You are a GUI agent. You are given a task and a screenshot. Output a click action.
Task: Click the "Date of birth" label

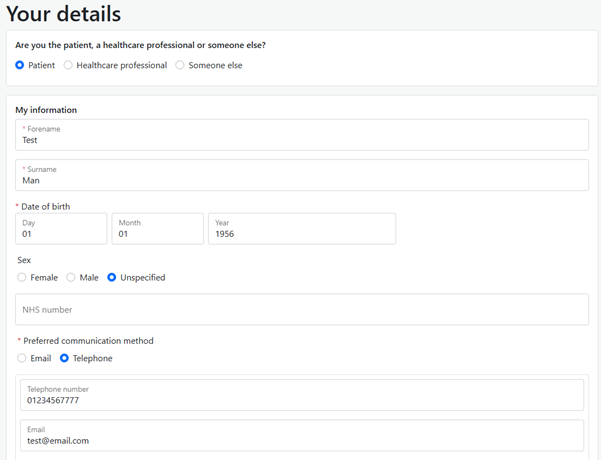[46, 207]
